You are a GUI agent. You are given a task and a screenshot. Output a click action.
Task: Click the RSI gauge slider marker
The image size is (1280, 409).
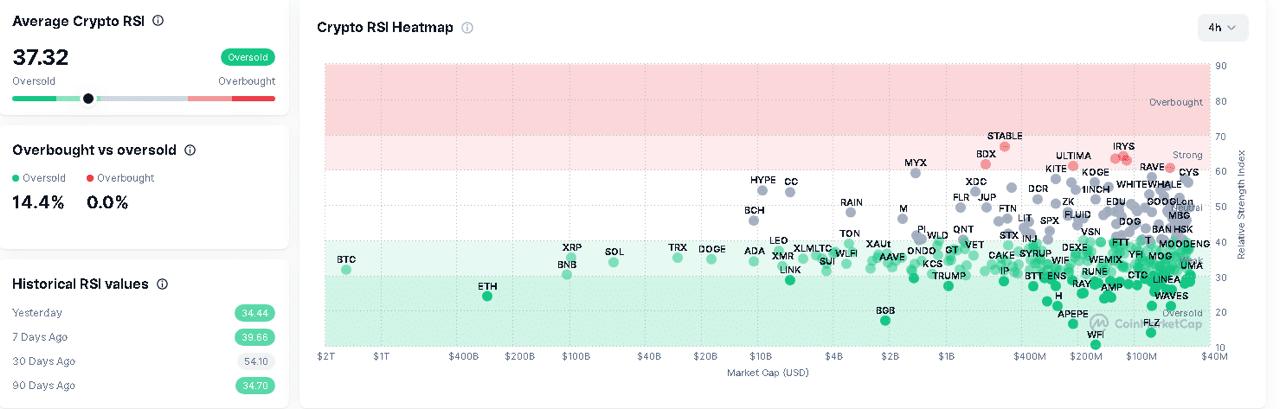88,98
